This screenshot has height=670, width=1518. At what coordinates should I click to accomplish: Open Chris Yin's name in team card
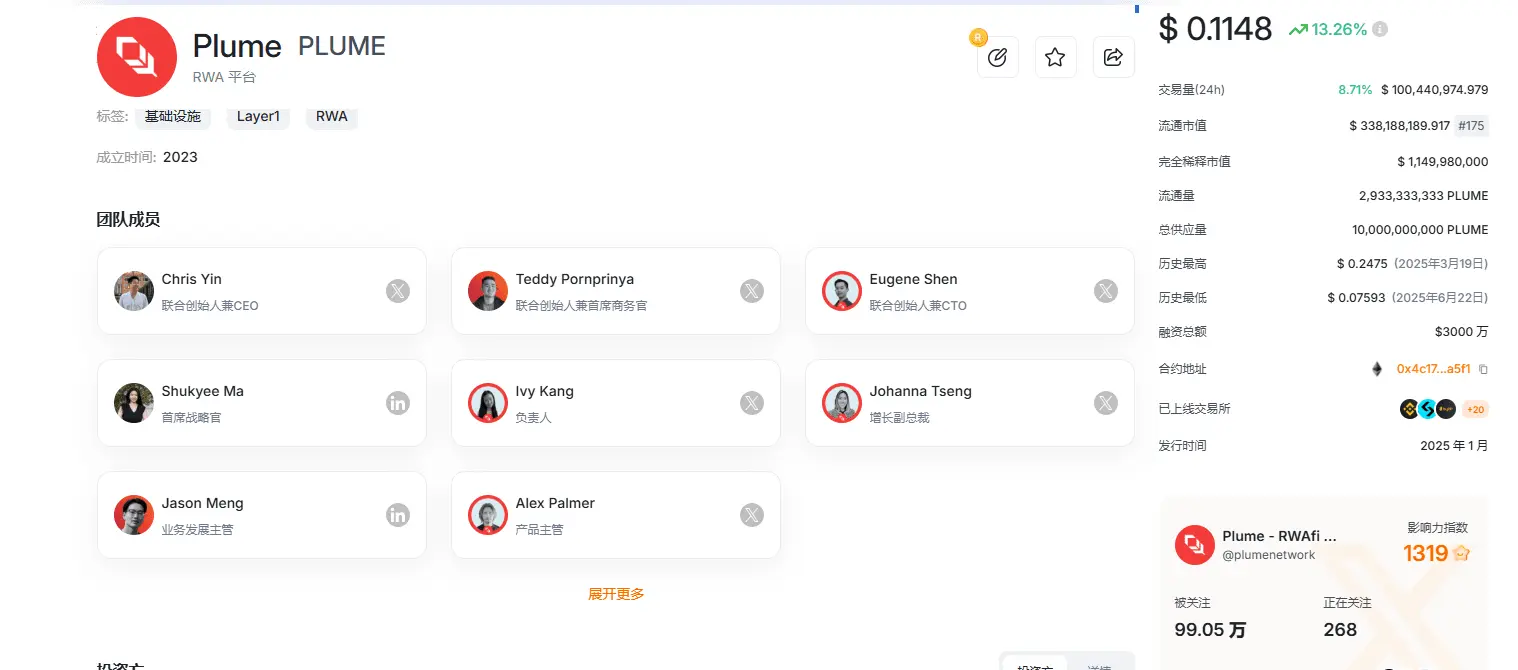click(x=192, y=279)
